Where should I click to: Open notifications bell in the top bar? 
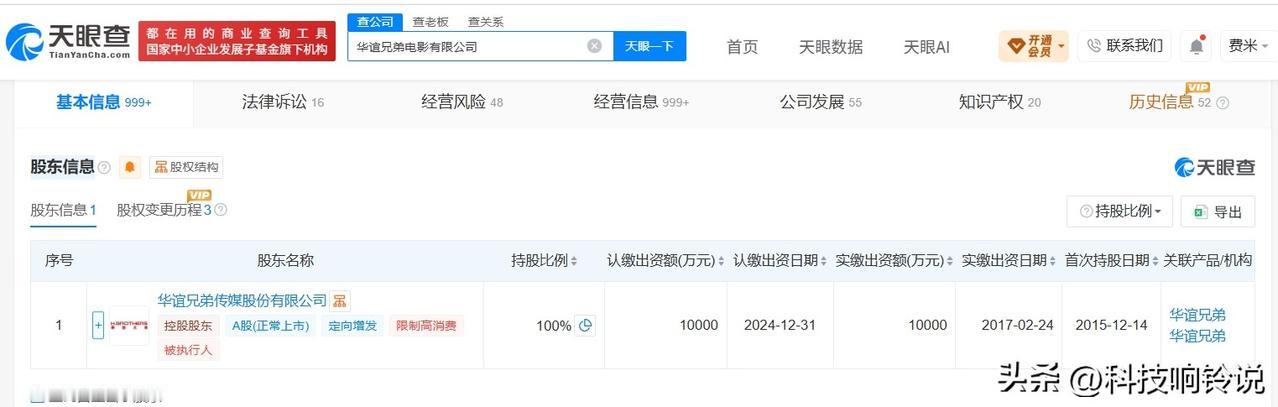click(1196, 46)
